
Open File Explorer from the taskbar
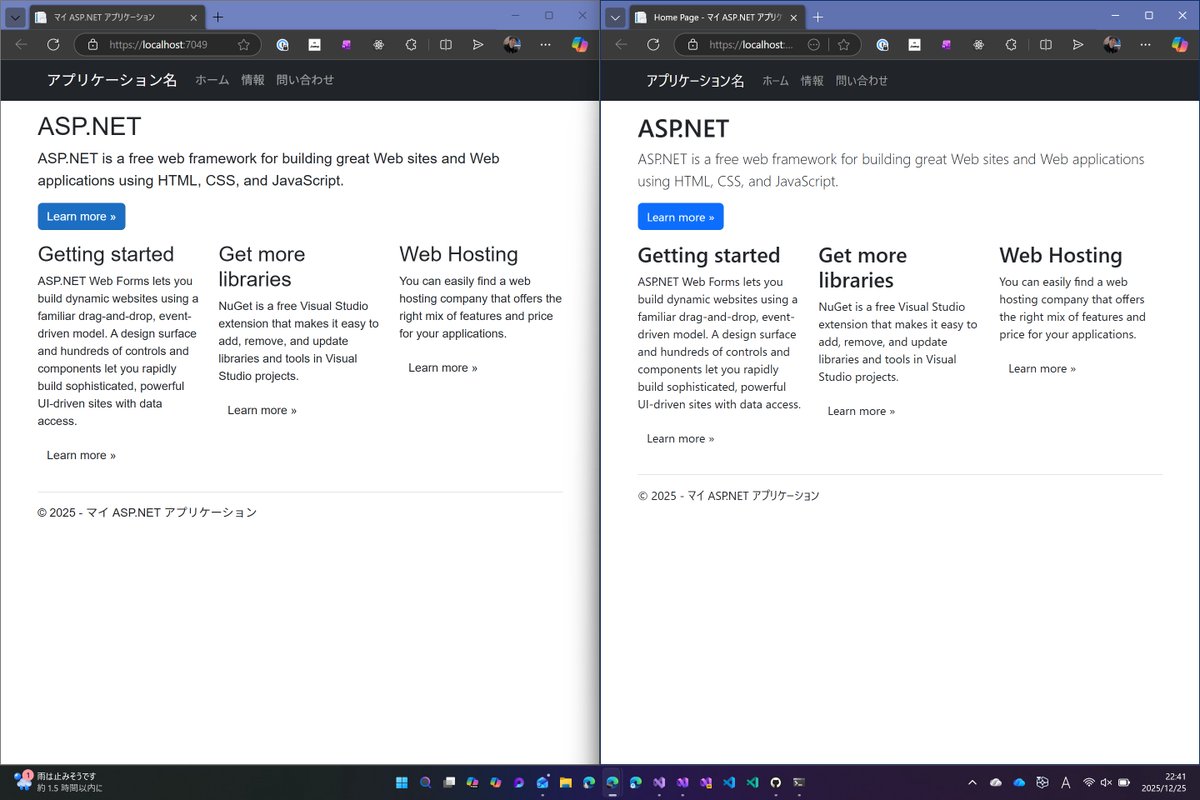pyautogui.click(x=565, y=782)
